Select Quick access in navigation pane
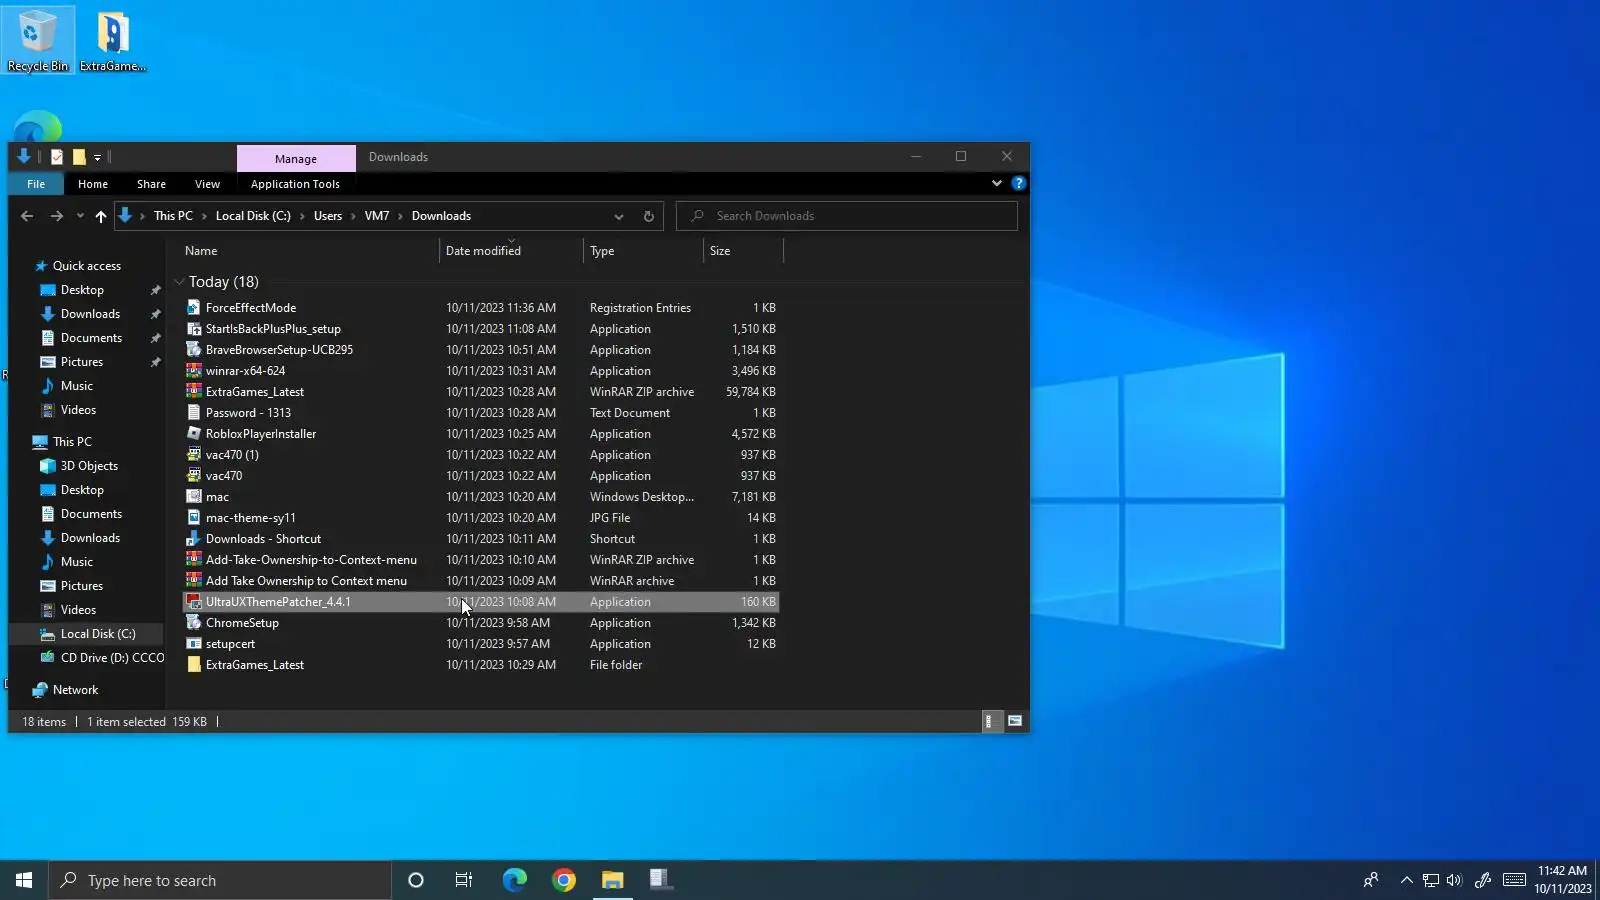 87,266
